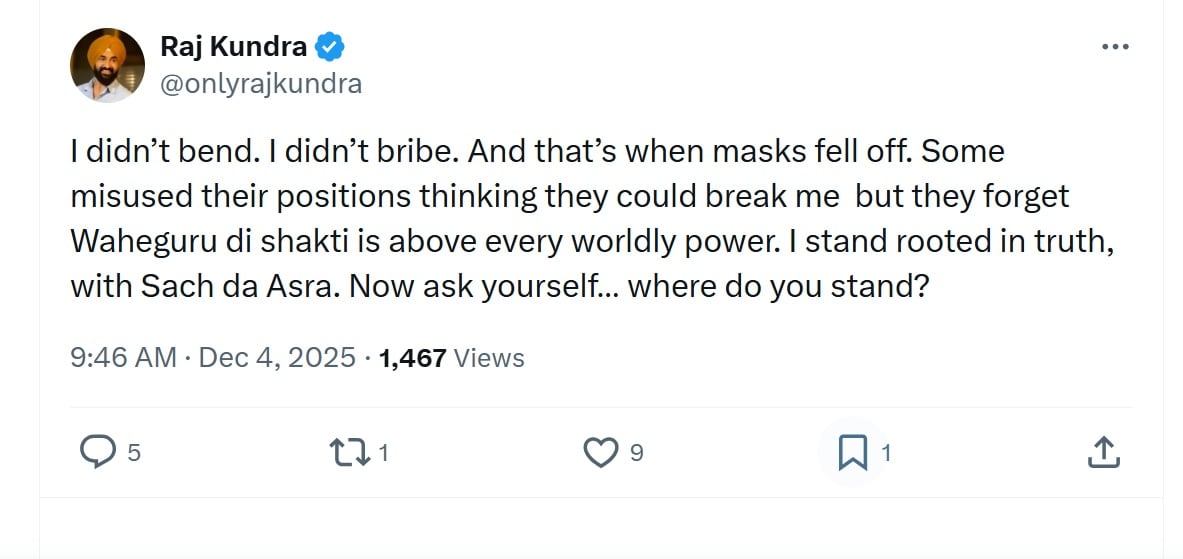
Task: Repost the tweet using the retweet icon
Action: tap(350, 452)
